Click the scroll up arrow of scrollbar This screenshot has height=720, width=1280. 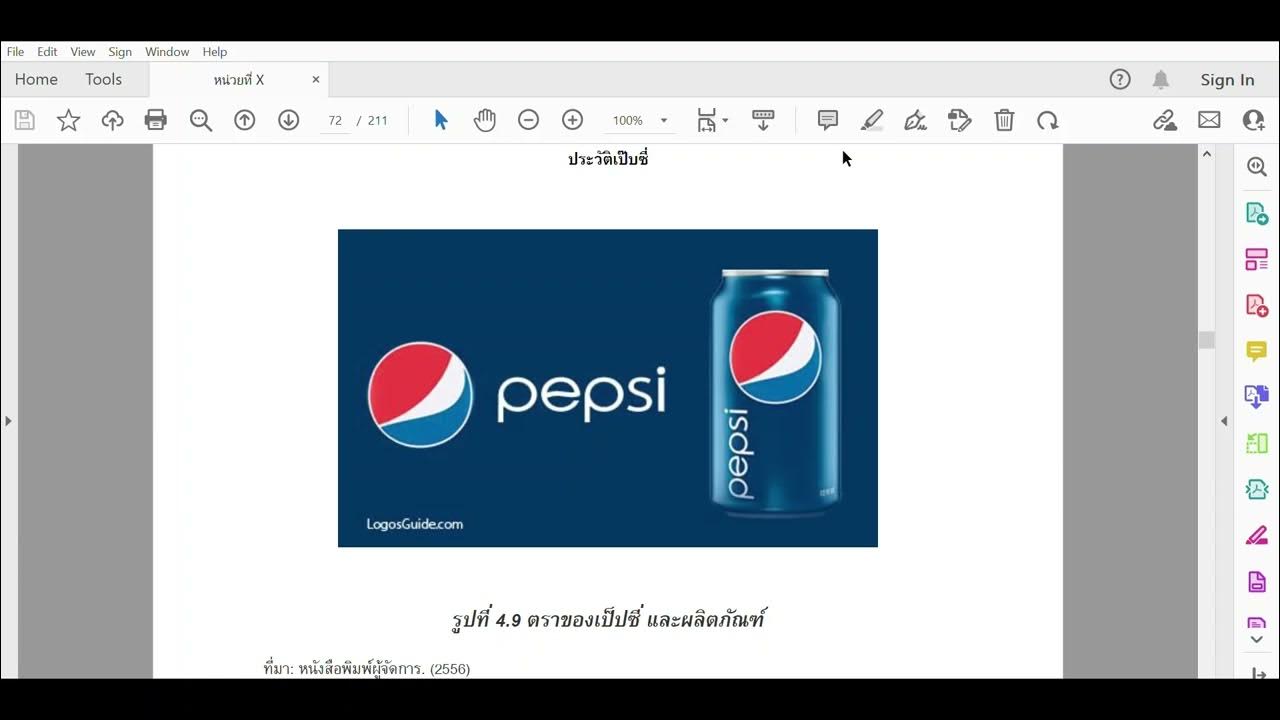[1207, 154]
